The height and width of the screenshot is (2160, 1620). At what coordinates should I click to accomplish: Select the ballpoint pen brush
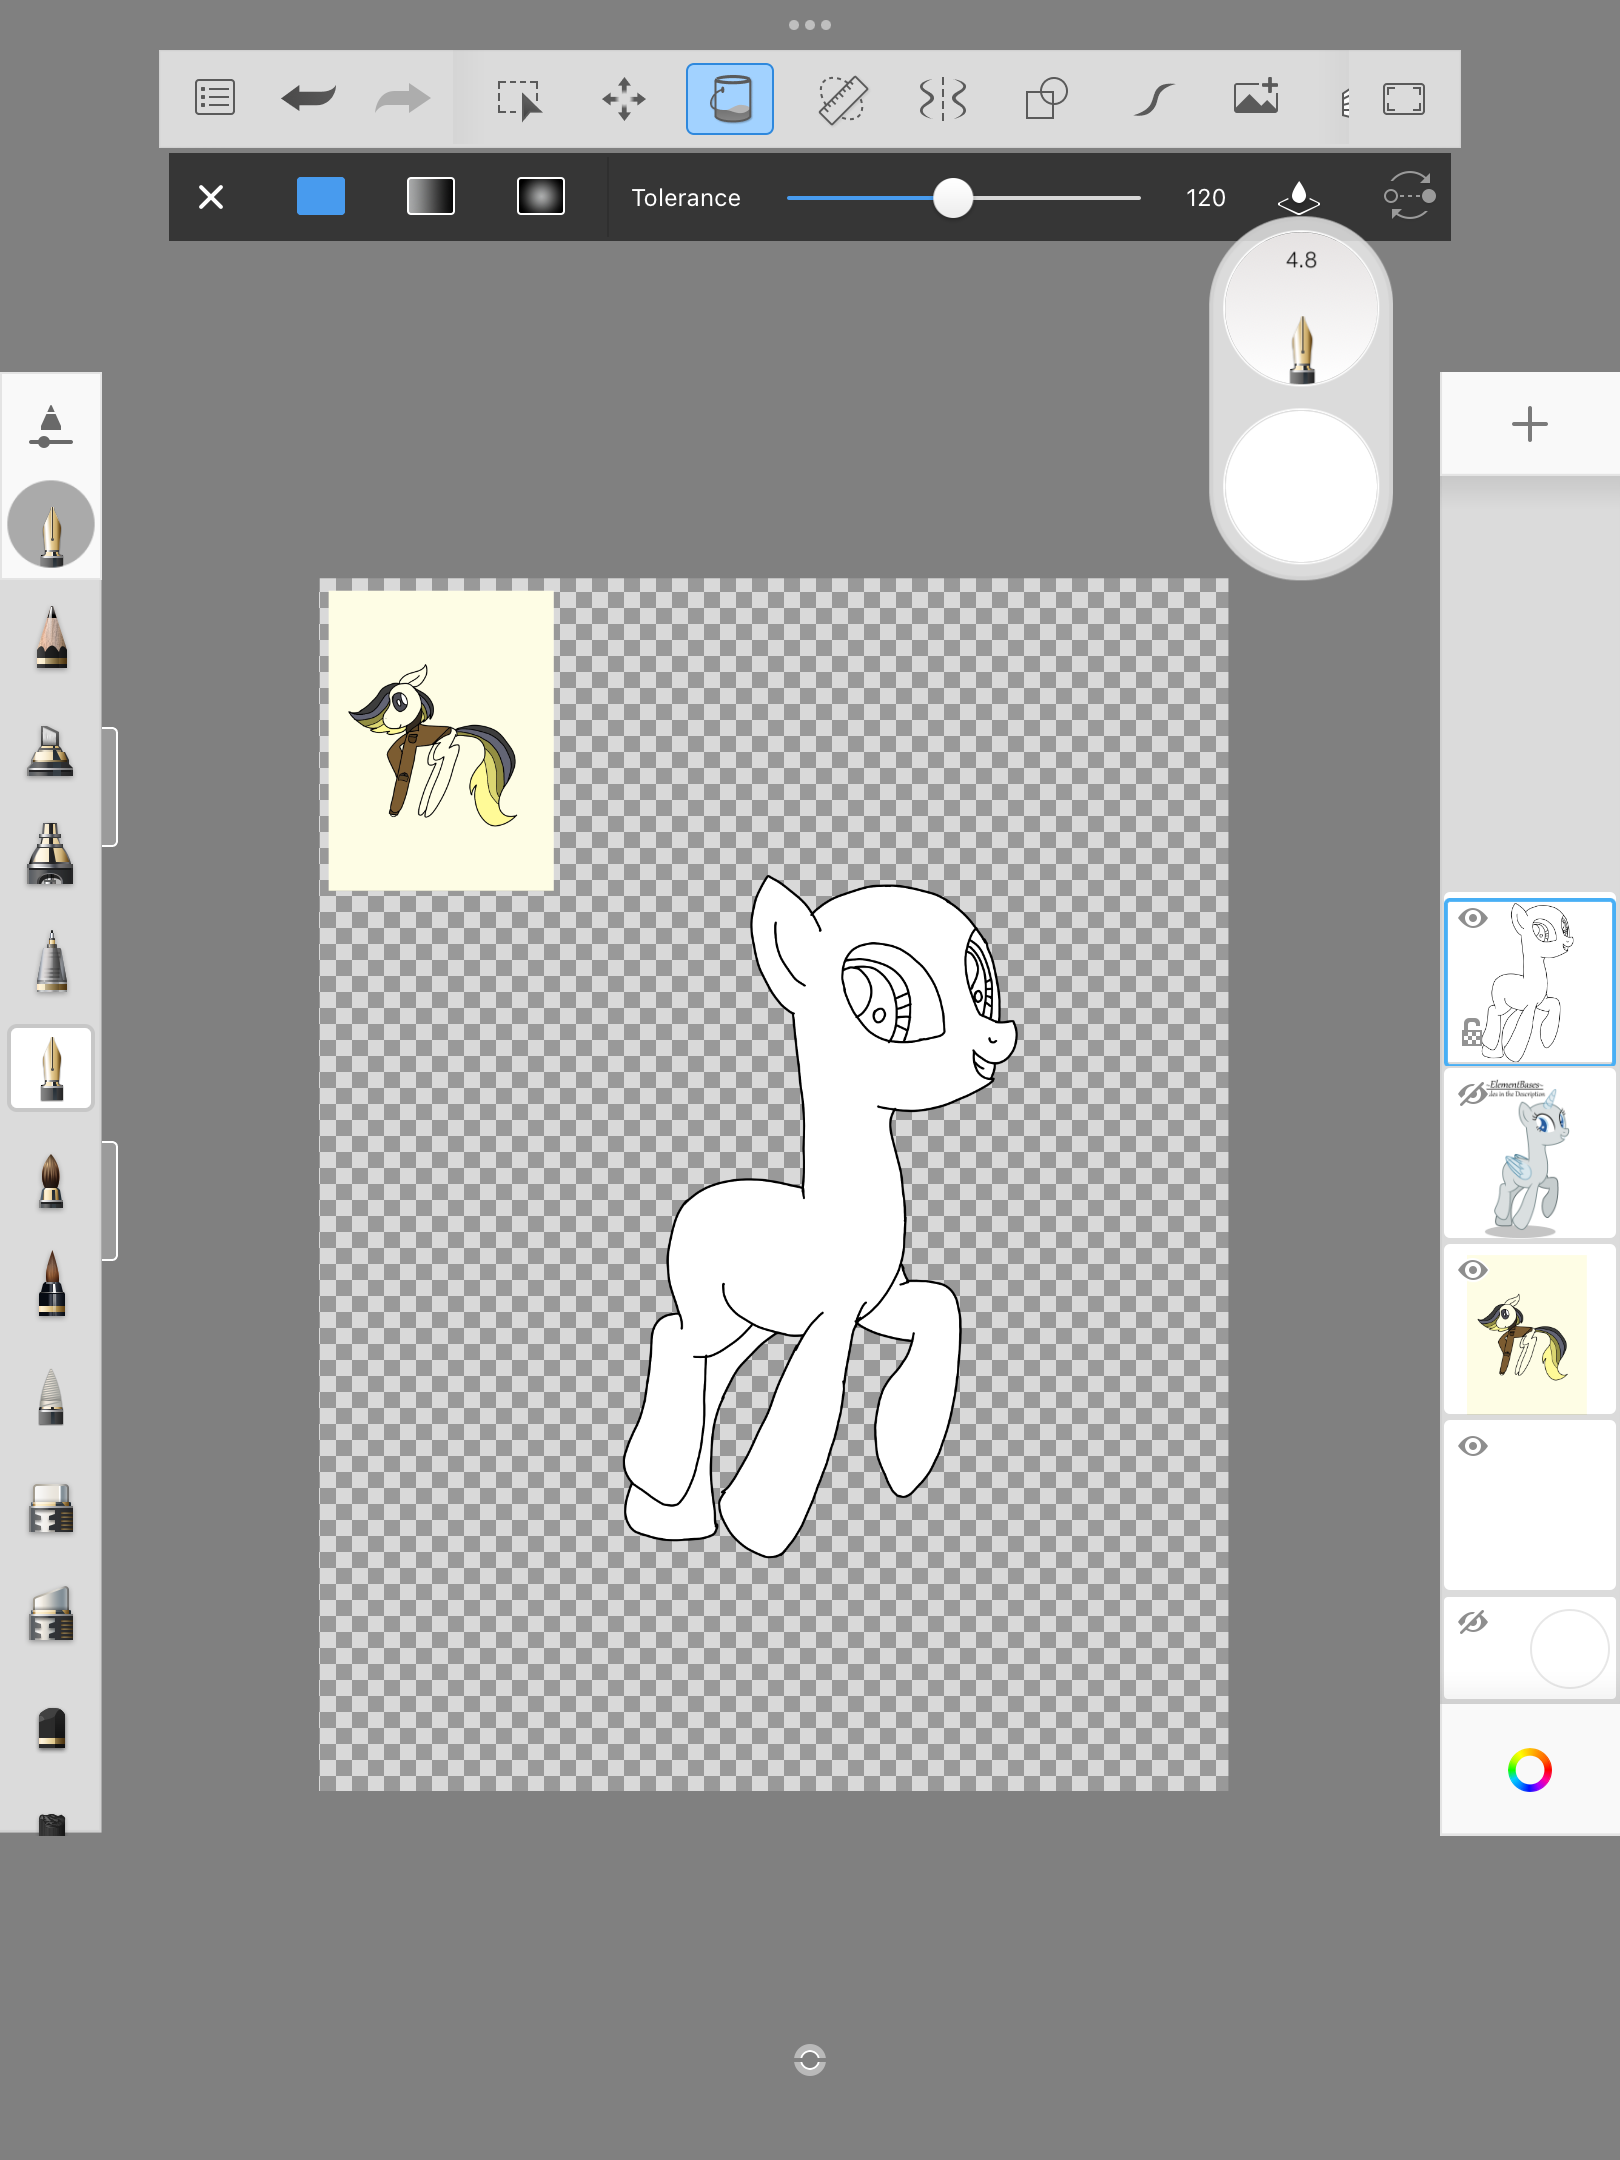click(51, 962)
